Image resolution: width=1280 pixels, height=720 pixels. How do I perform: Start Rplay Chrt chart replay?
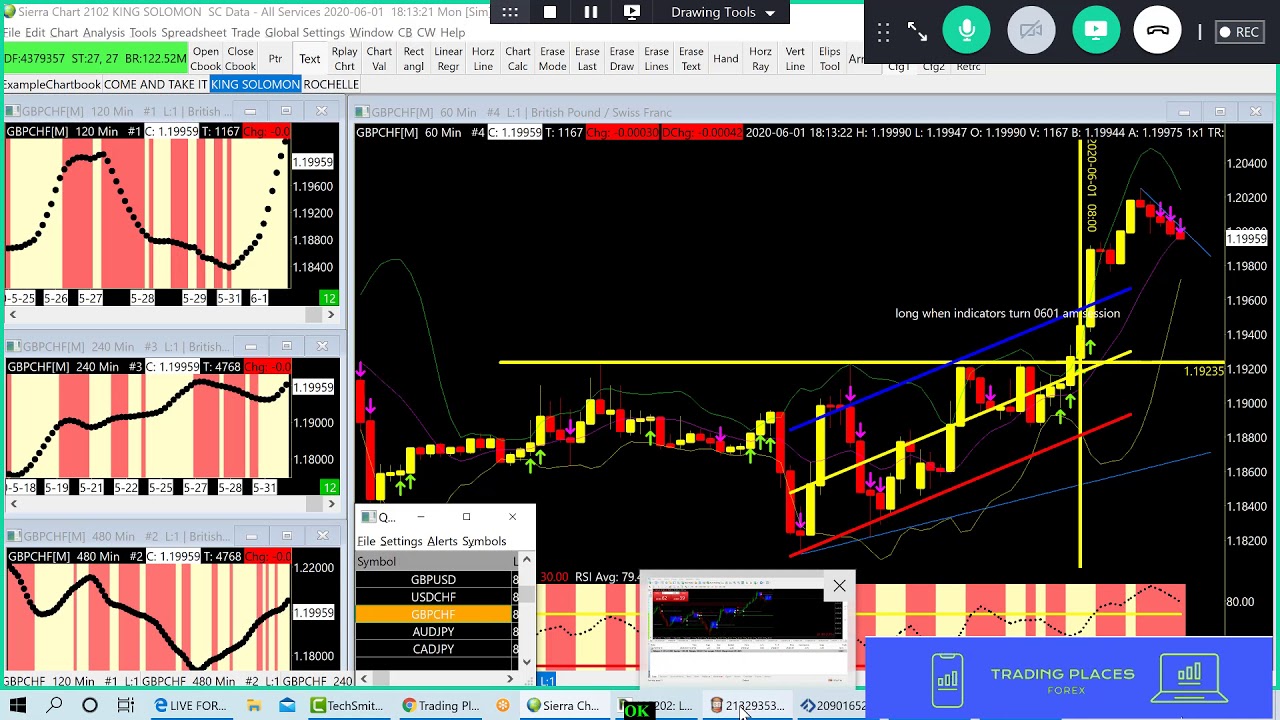coord(344,59)
